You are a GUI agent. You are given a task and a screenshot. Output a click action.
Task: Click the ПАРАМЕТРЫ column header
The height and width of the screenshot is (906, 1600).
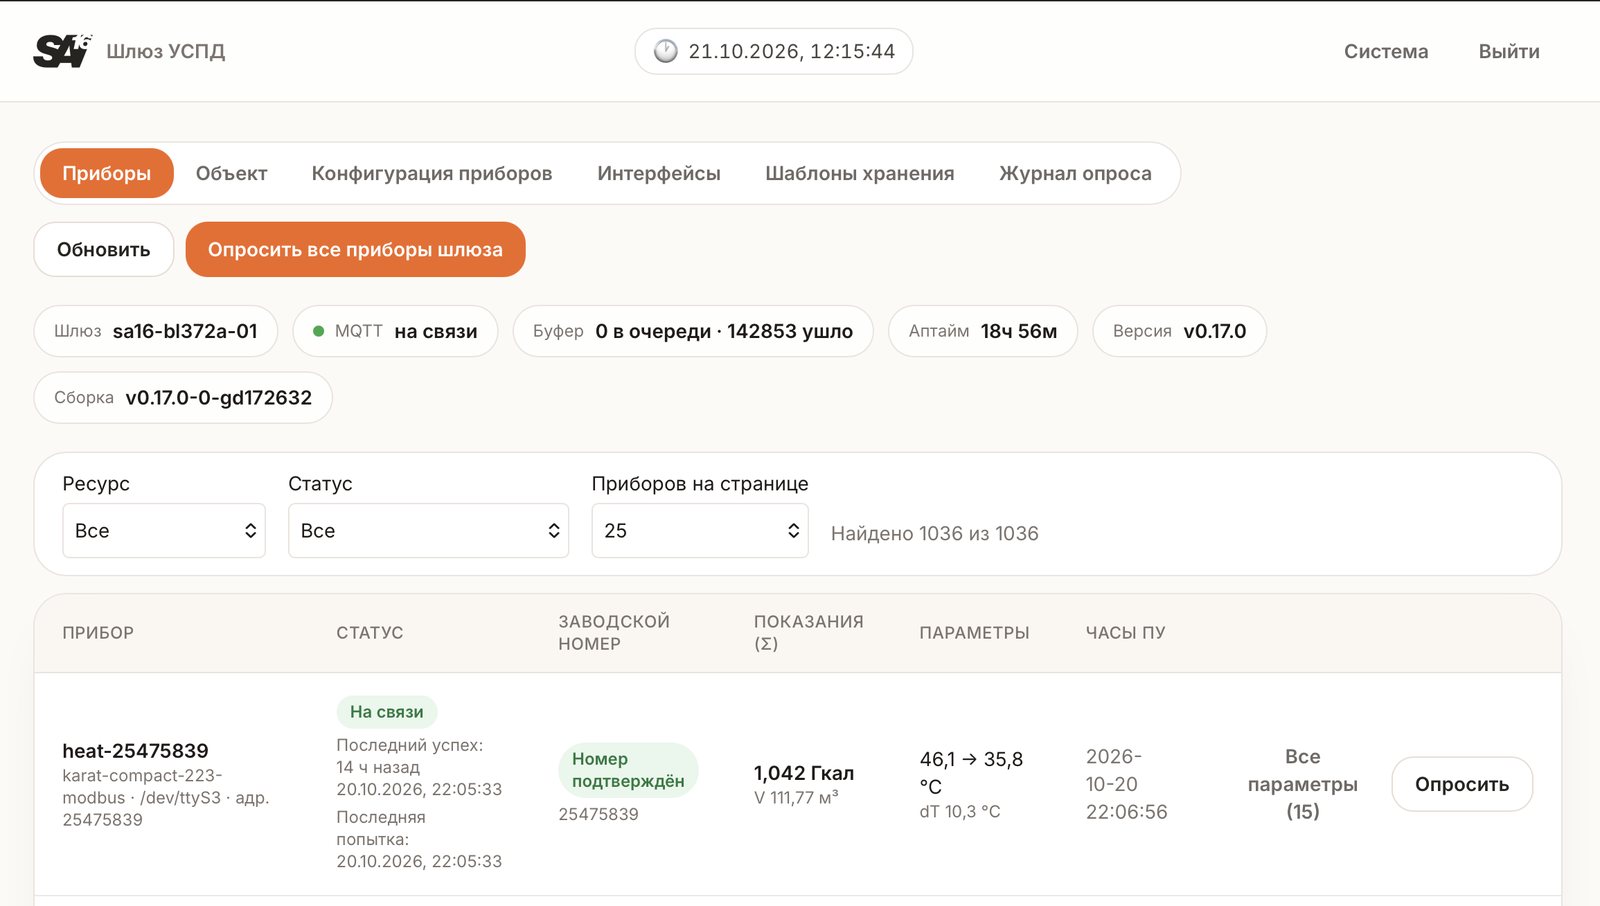[x=974, y=633]
